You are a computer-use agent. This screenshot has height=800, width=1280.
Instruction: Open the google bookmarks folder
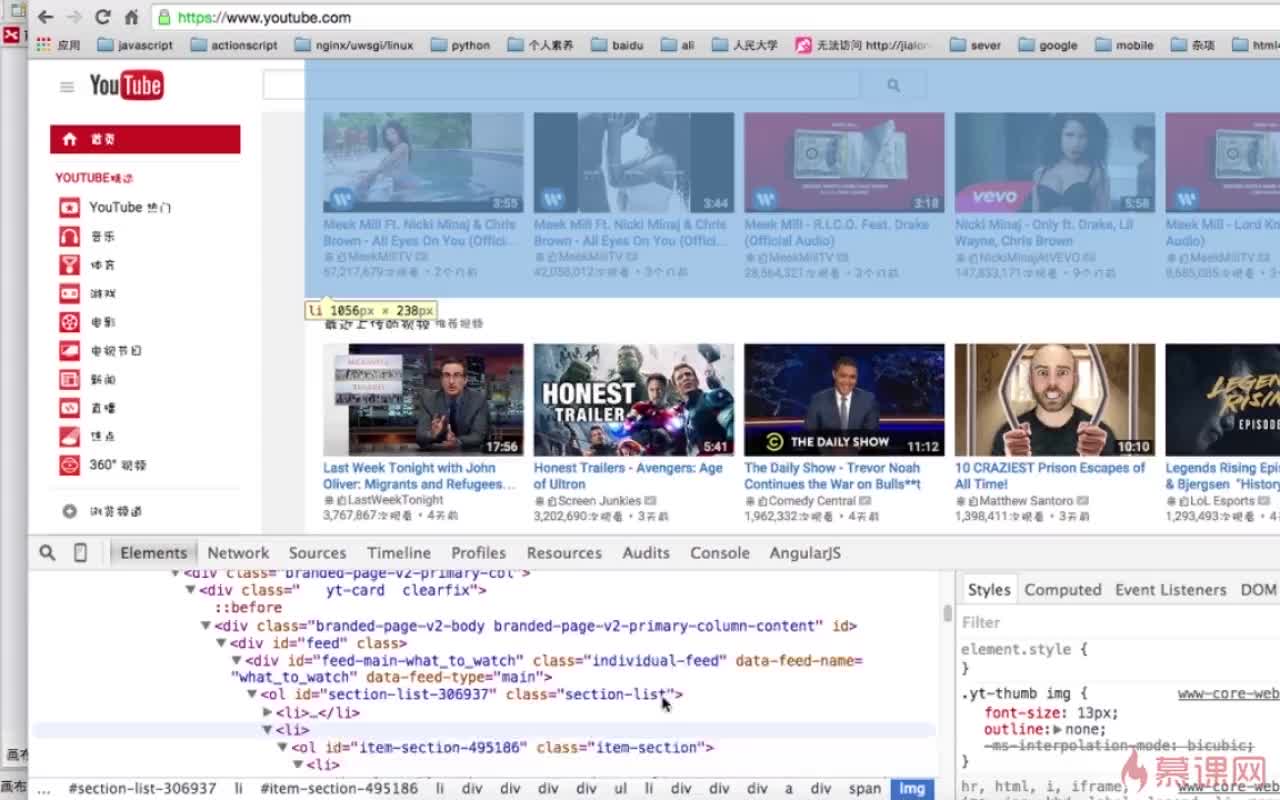(x=1048, y=45)
